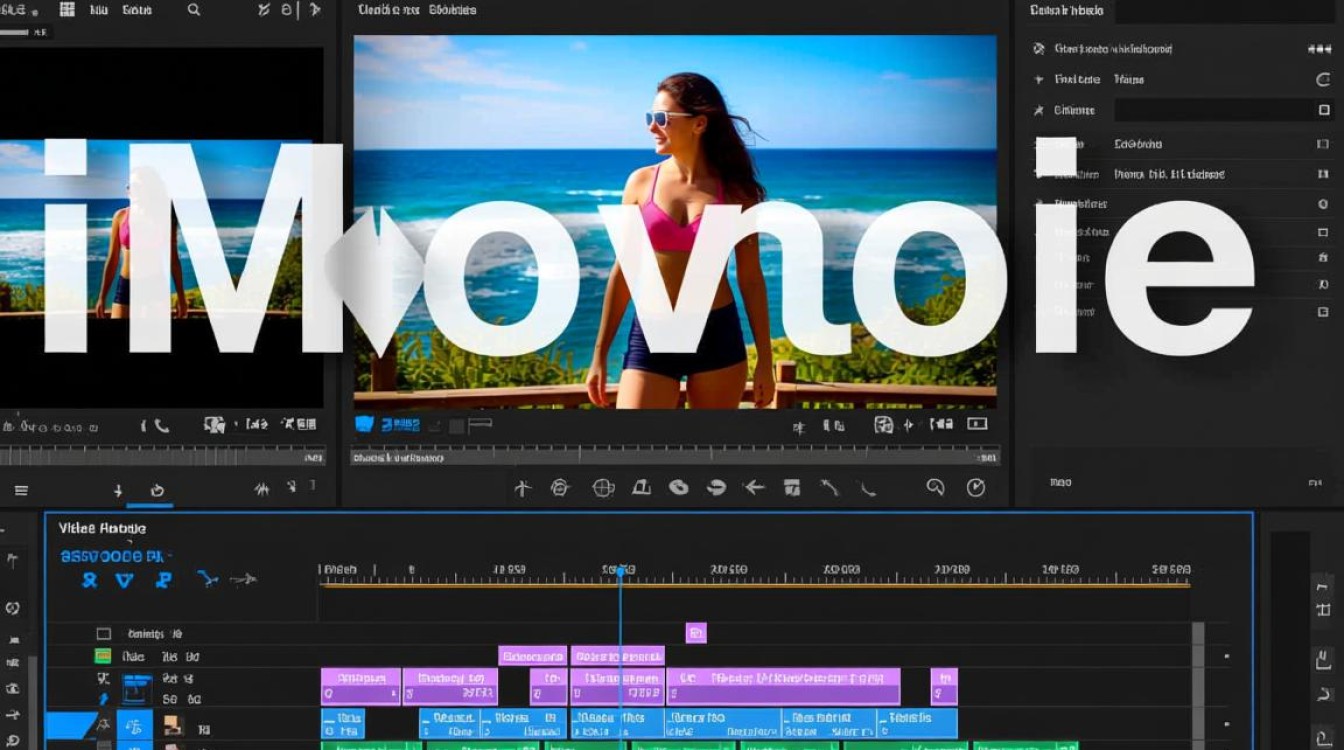Select the first purple clip on the purple track
Viewport: 1344px width, 750px height.
[361, 686]
